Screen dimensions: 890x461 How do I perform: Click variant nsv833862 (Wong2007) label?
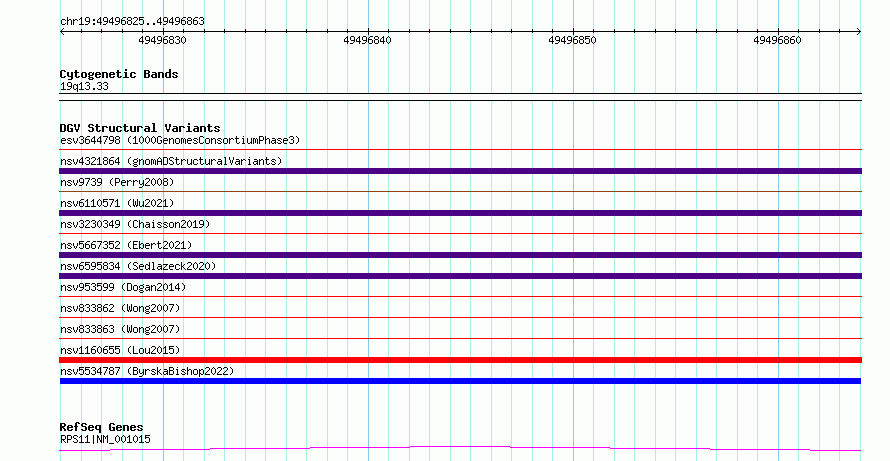[120, 308]
